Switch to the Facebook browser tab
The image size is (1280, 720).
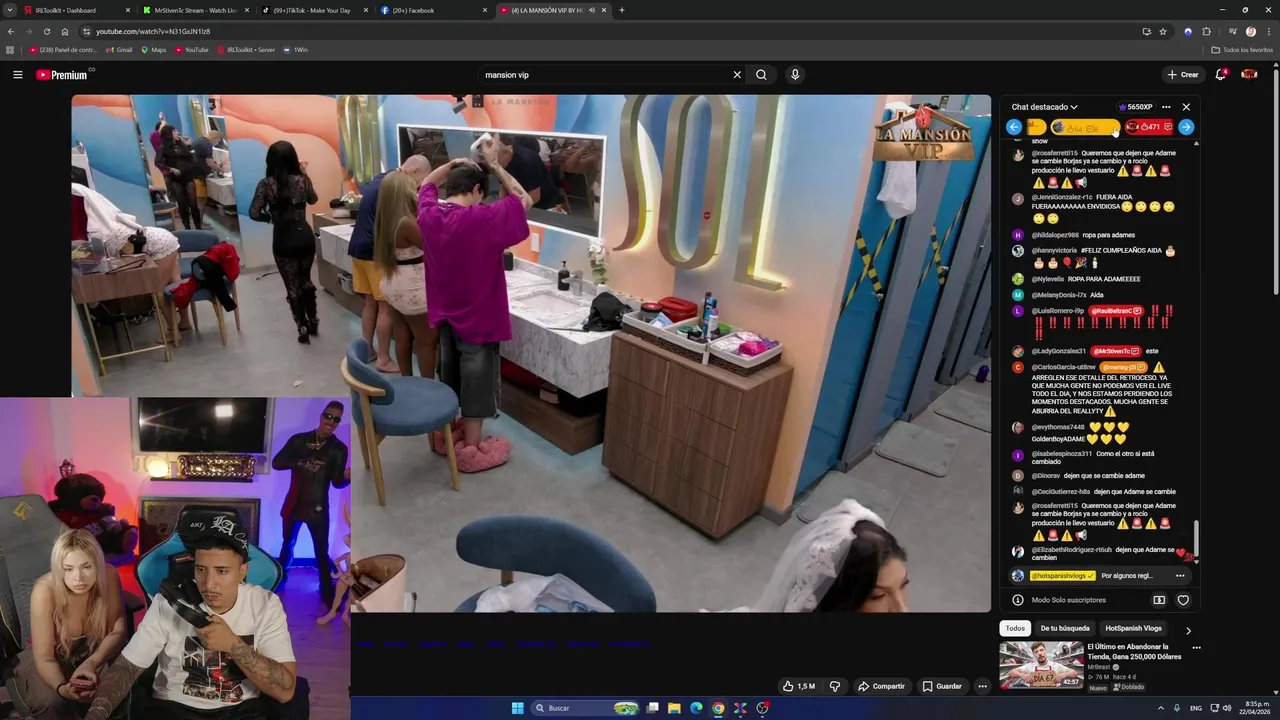coord(432,10)
